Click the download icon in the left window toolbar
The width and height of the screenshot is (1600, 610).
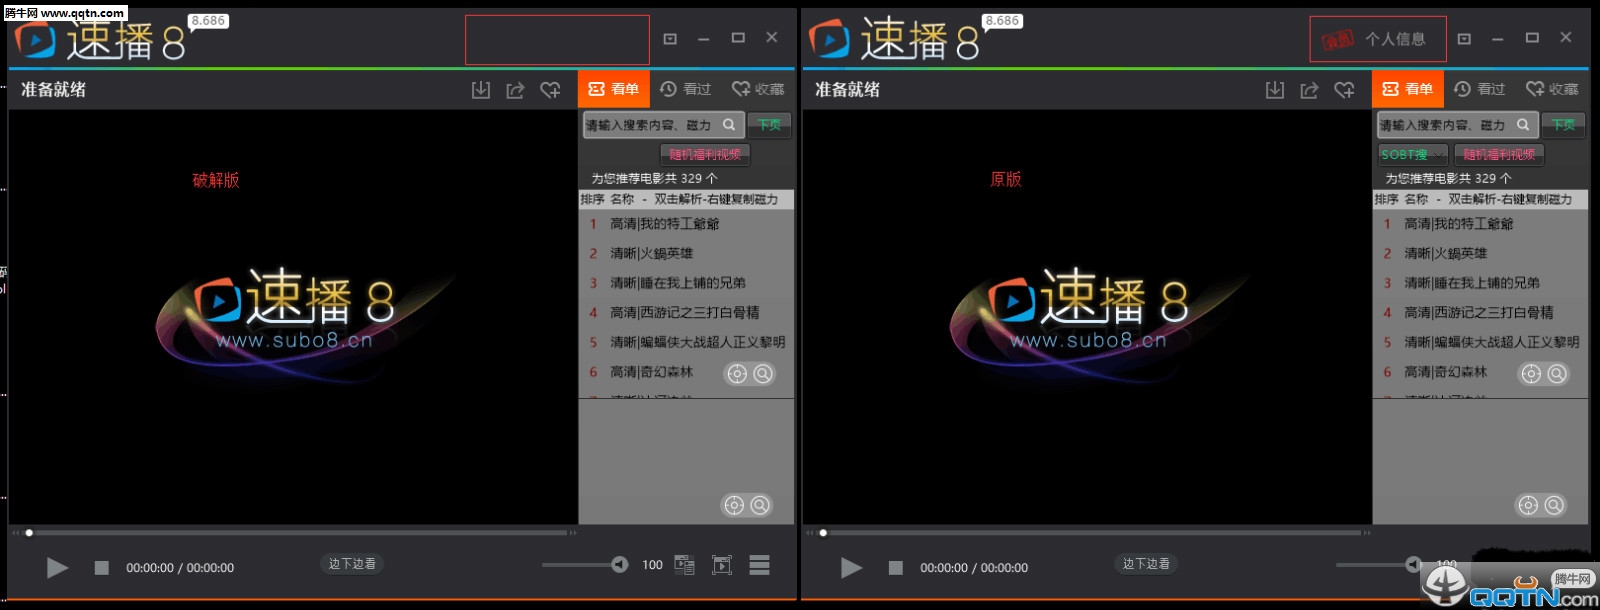(481, 90)
